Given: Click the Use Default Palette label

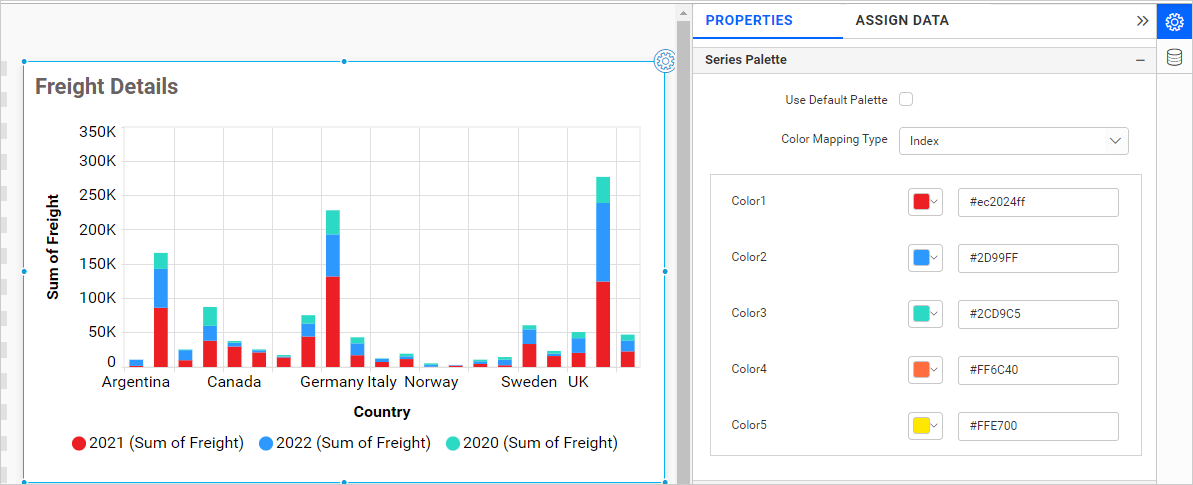Looking at the screenshot, I should 836,100.
